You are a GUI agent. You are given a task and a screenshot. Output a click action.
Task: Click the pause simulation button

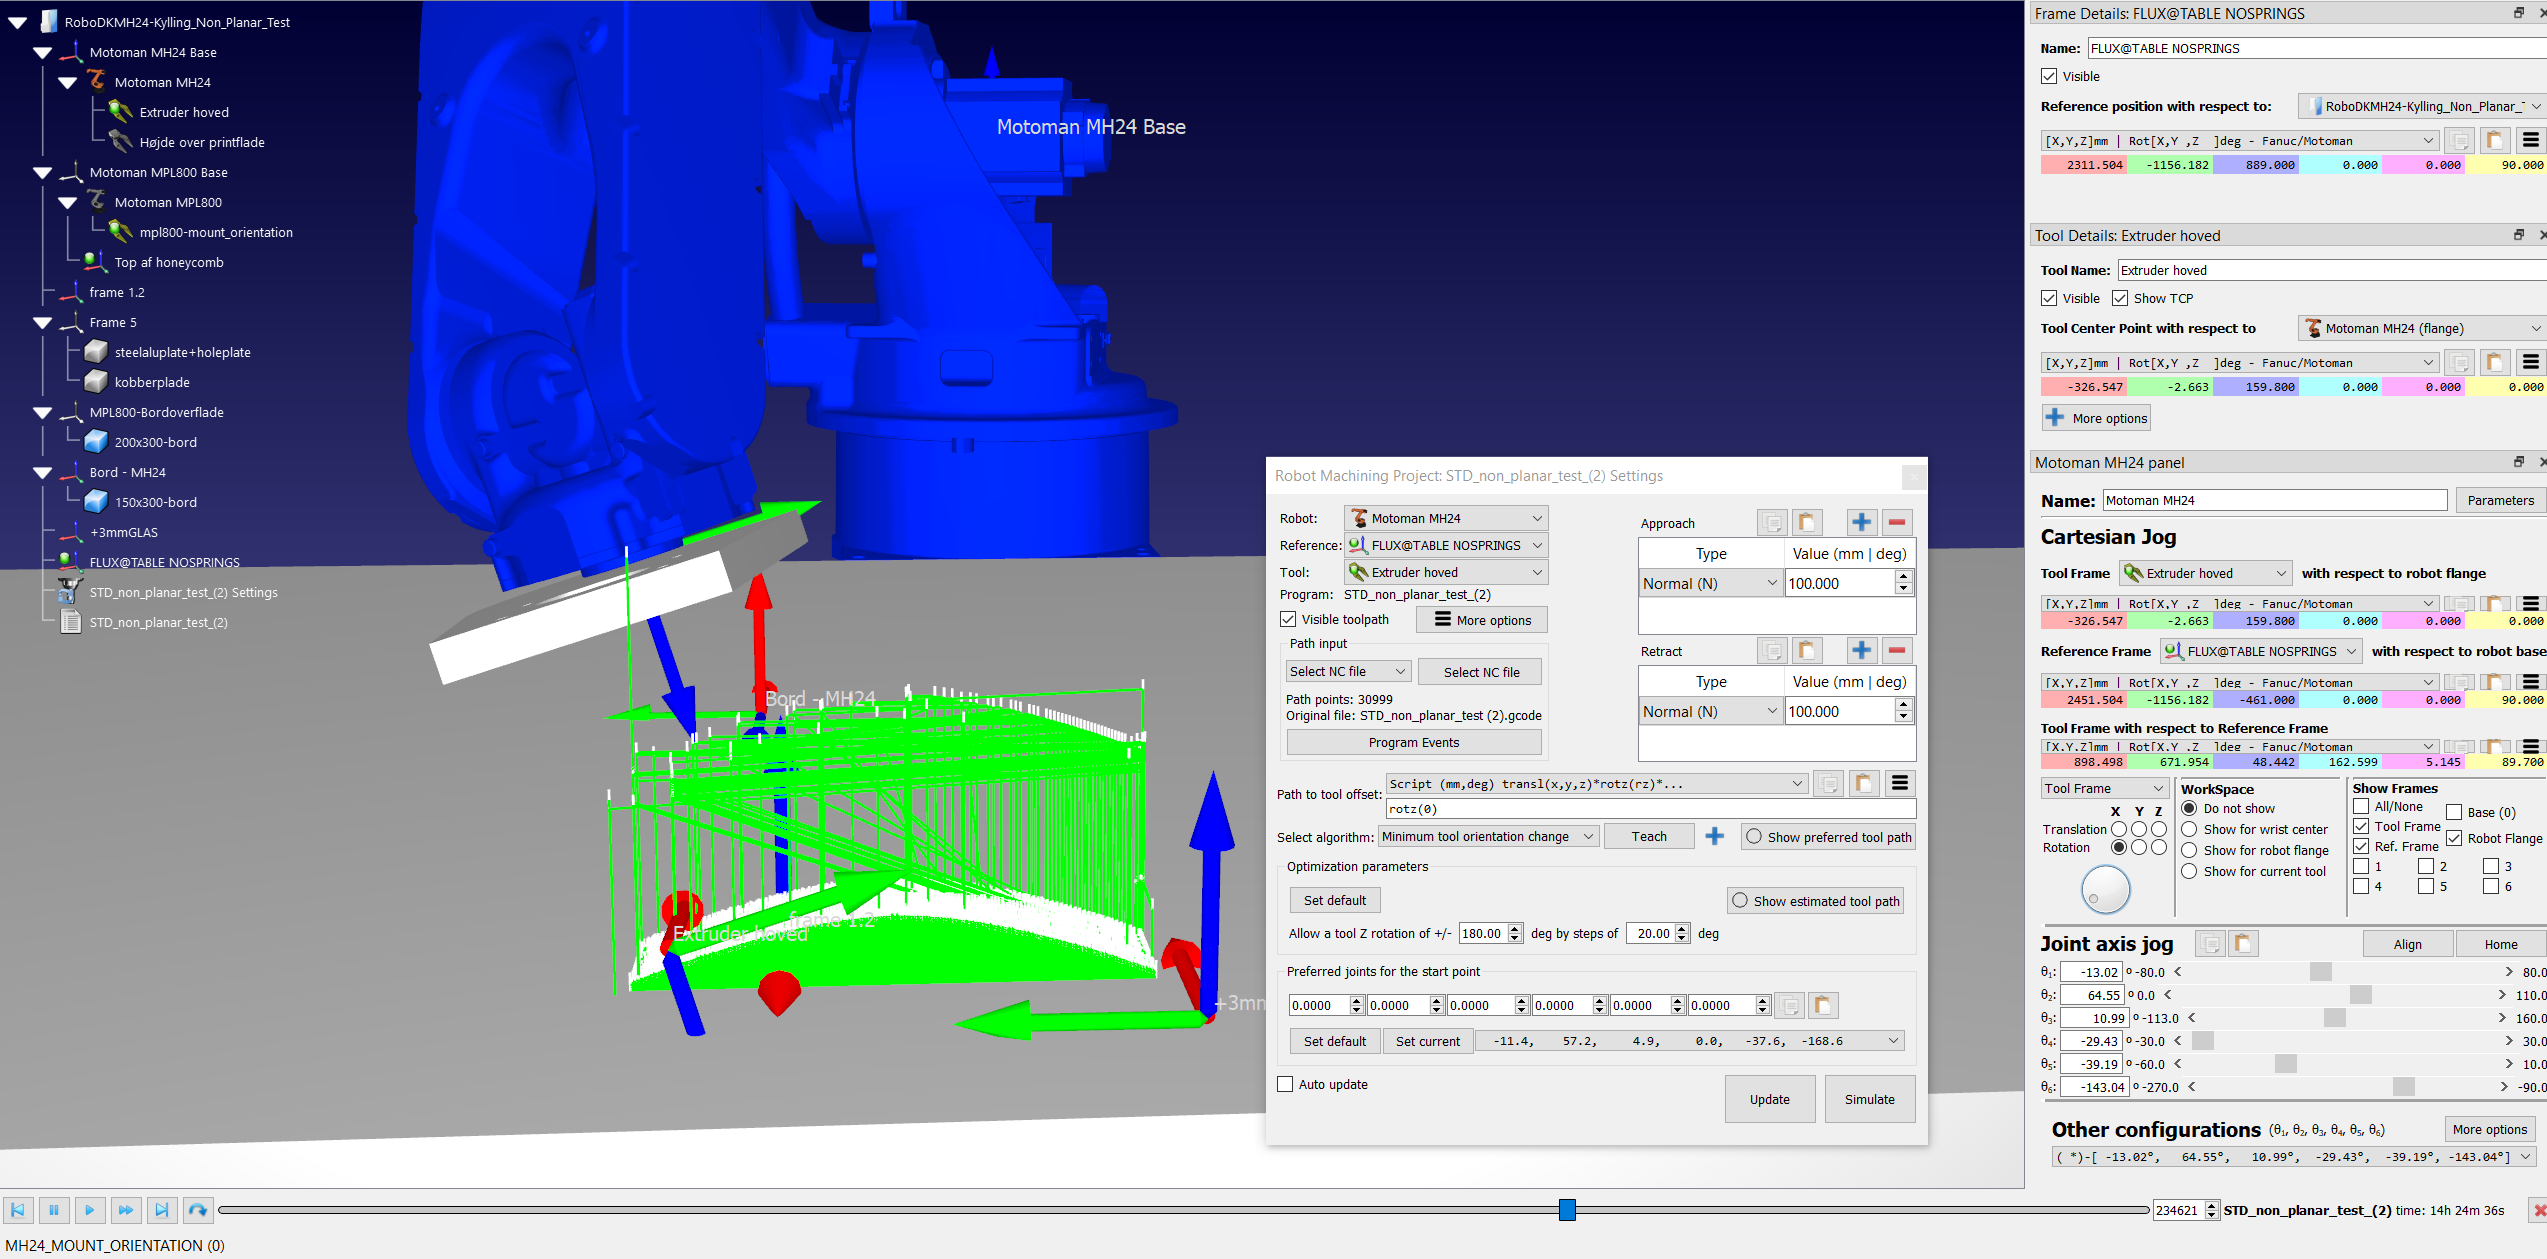click(x=54, y=1210)
